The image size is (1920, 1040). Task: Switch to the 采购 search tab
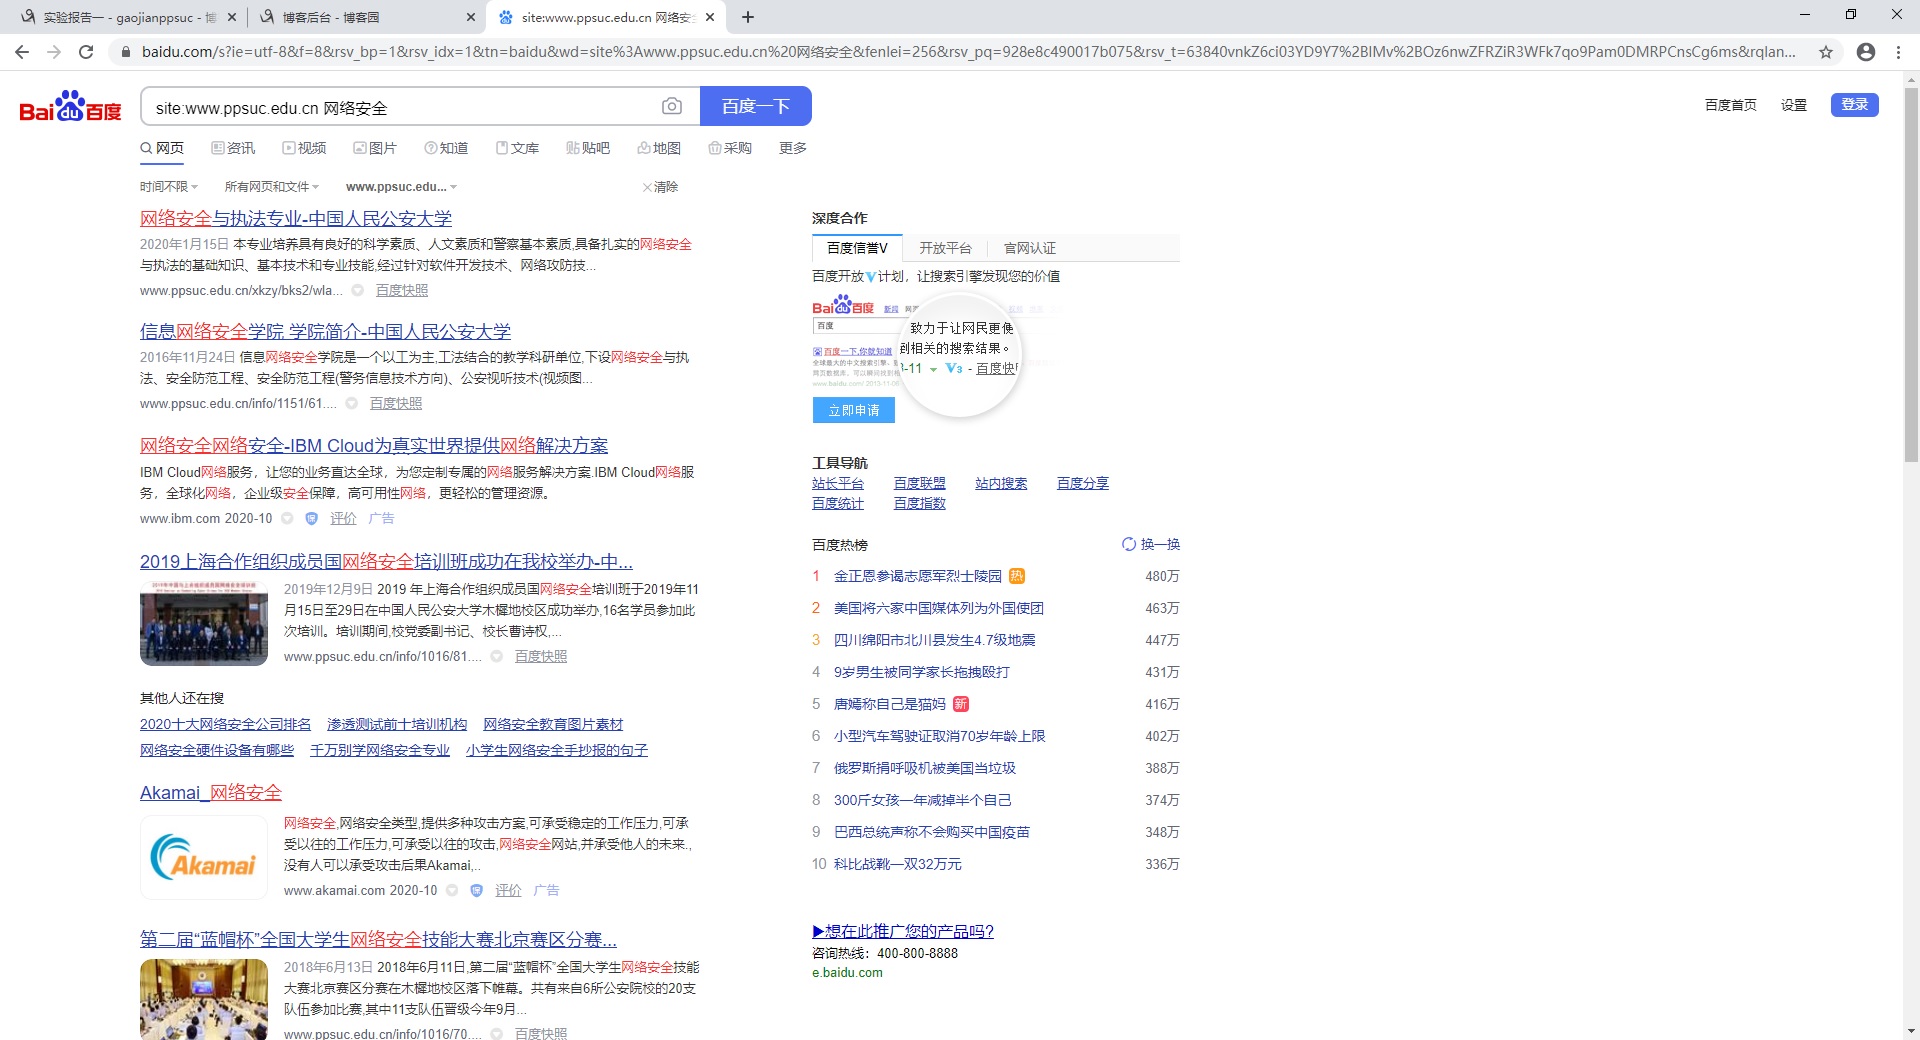(x=730, y=148)
